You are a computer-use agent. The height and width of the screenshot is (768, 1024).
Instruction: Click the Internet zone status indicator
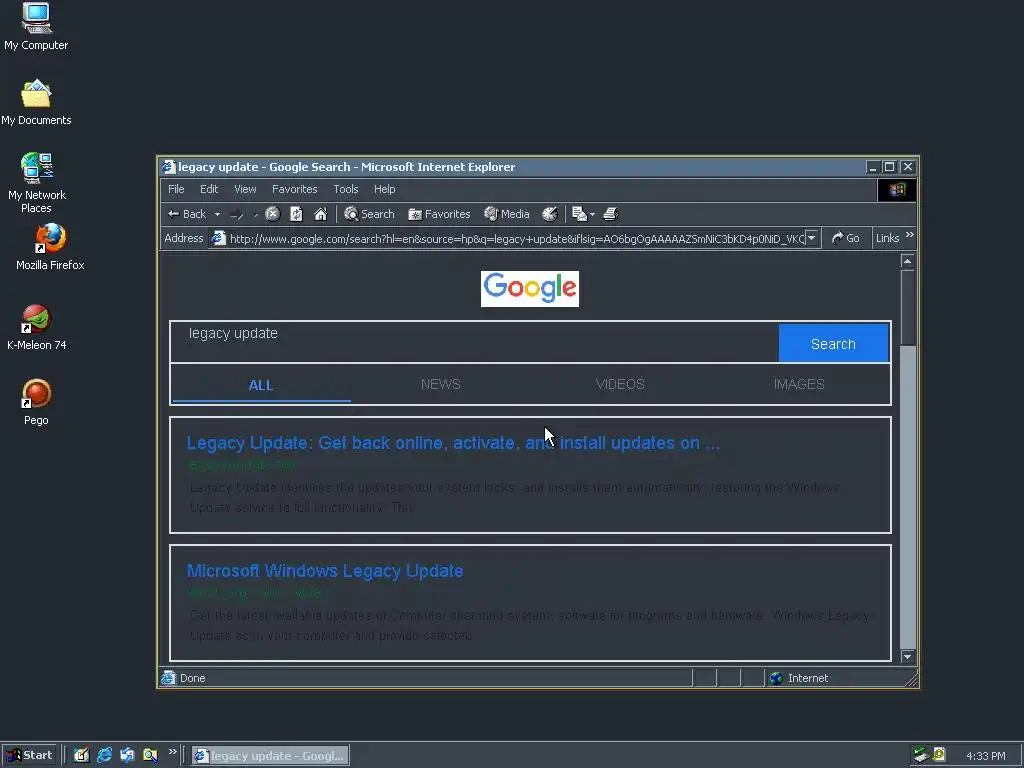click(x=799, y=678)
